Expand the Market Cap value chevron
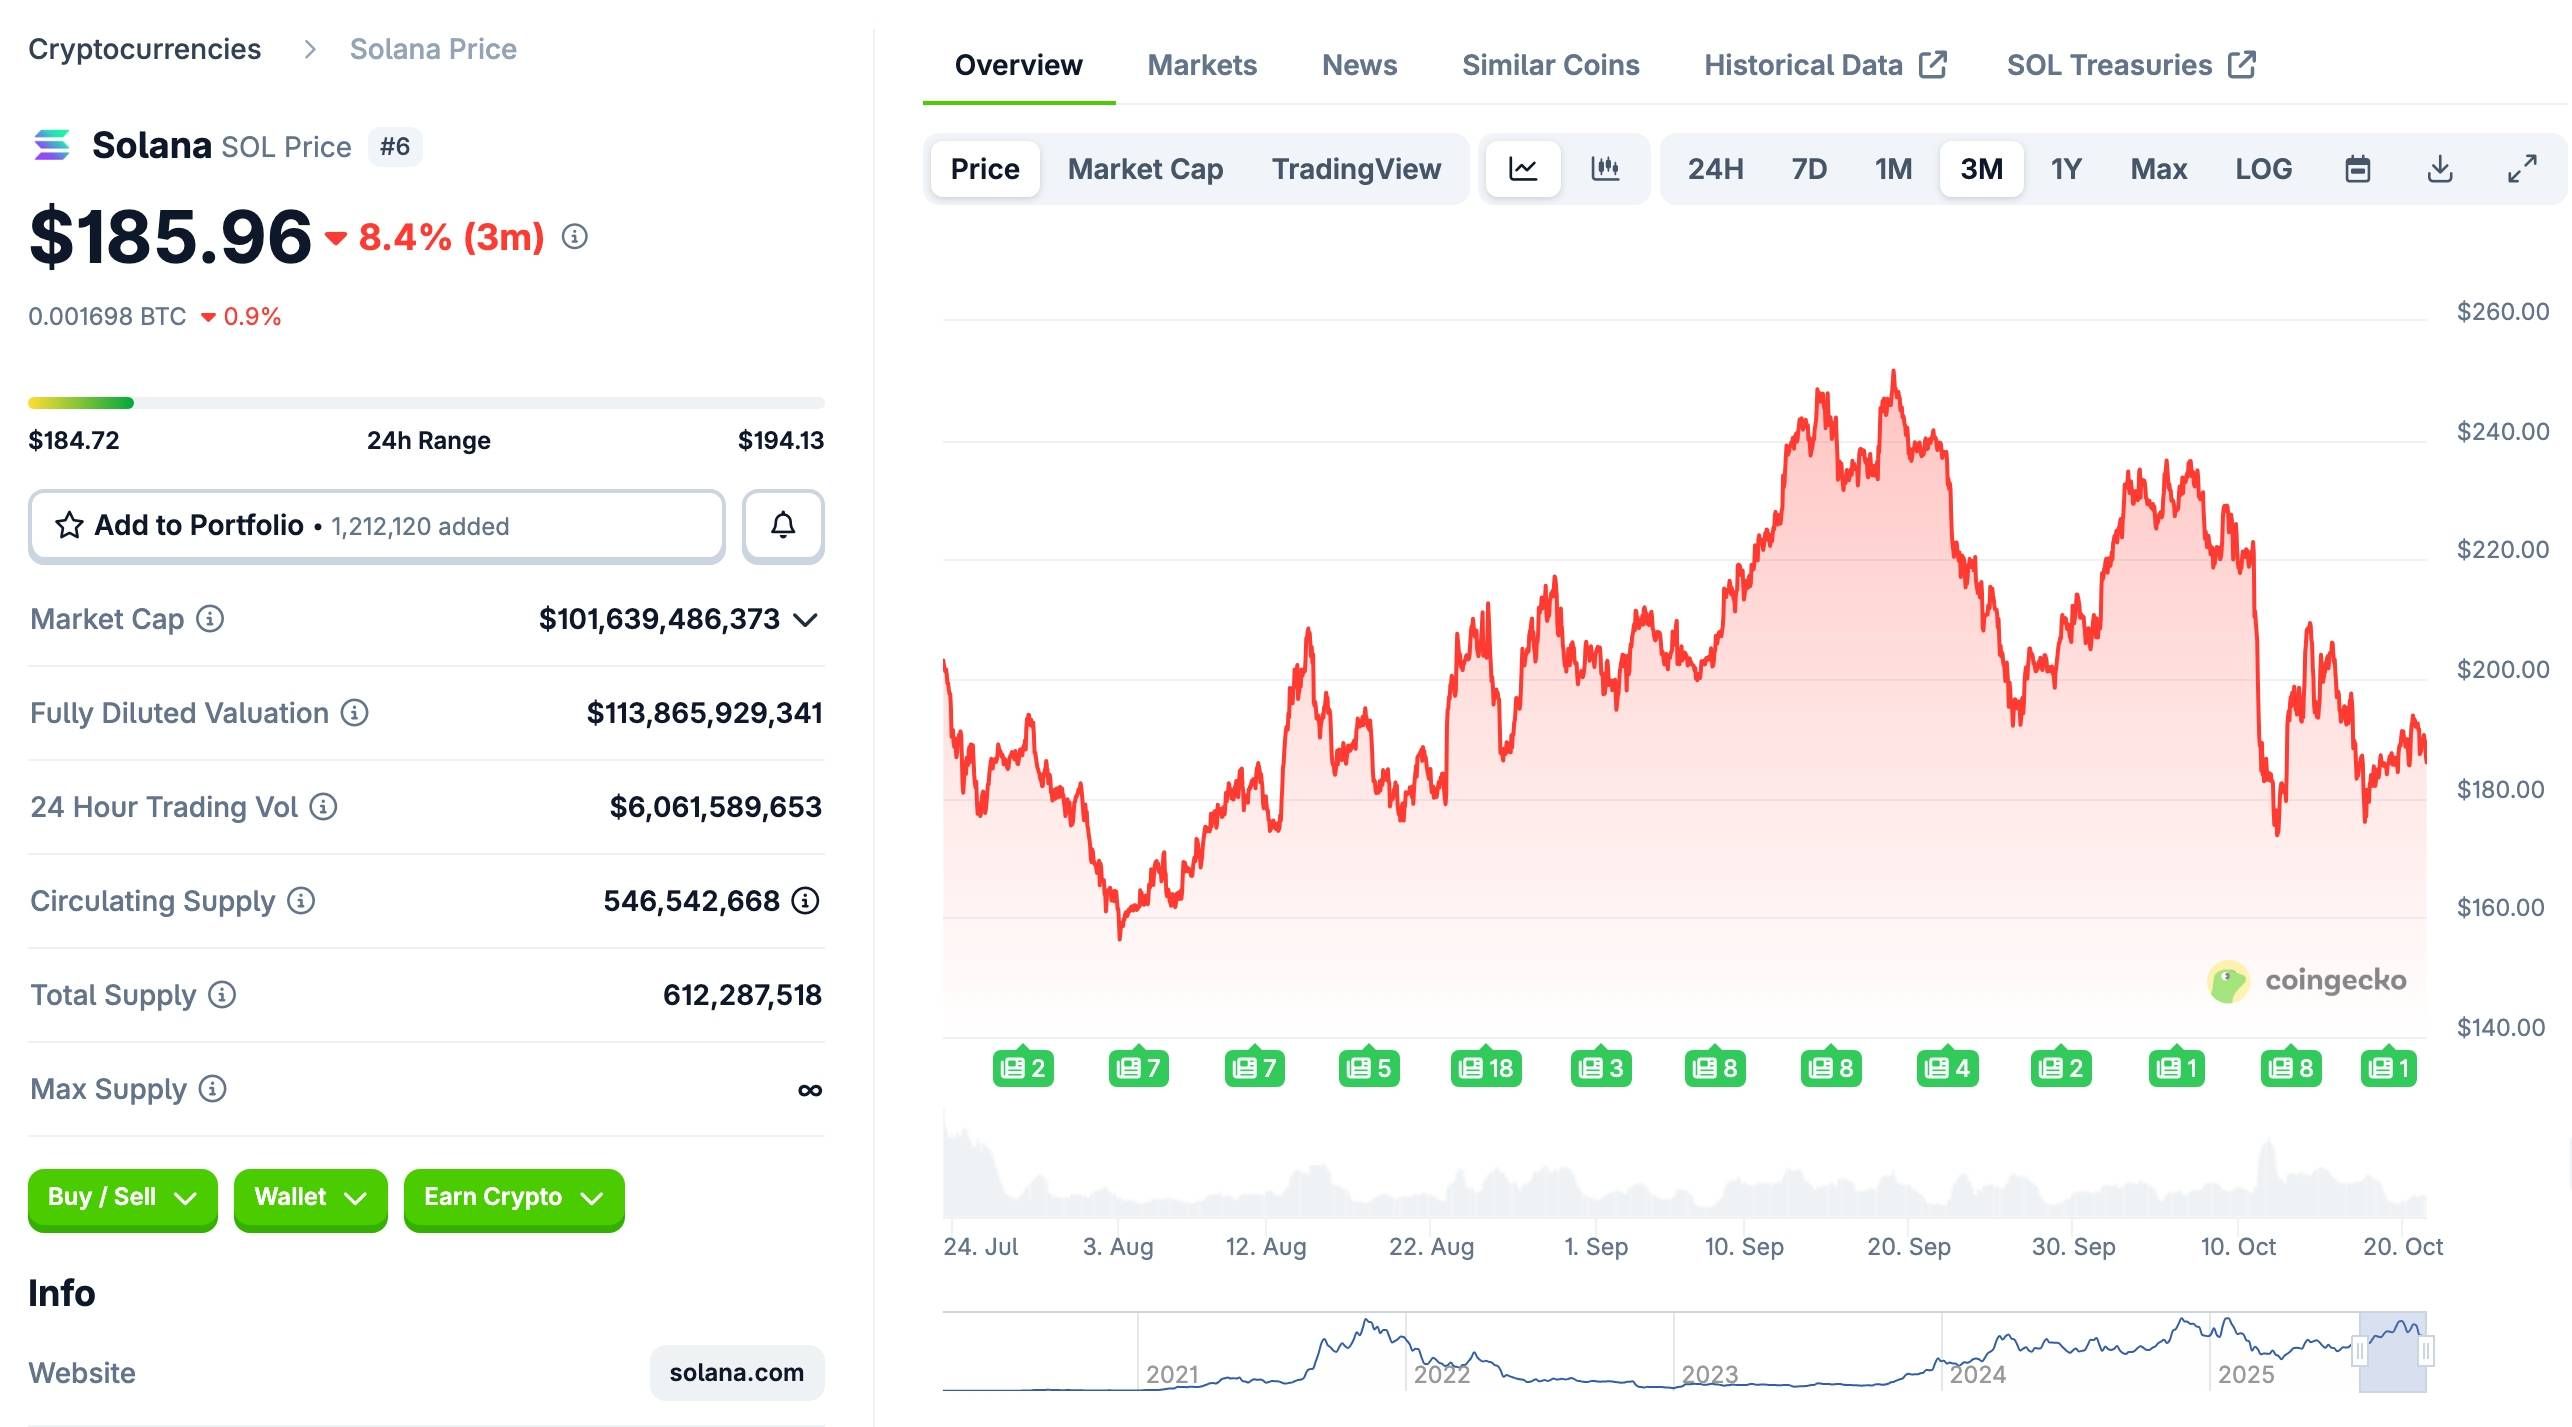2572x1427 pixels. tap(806, 620)
